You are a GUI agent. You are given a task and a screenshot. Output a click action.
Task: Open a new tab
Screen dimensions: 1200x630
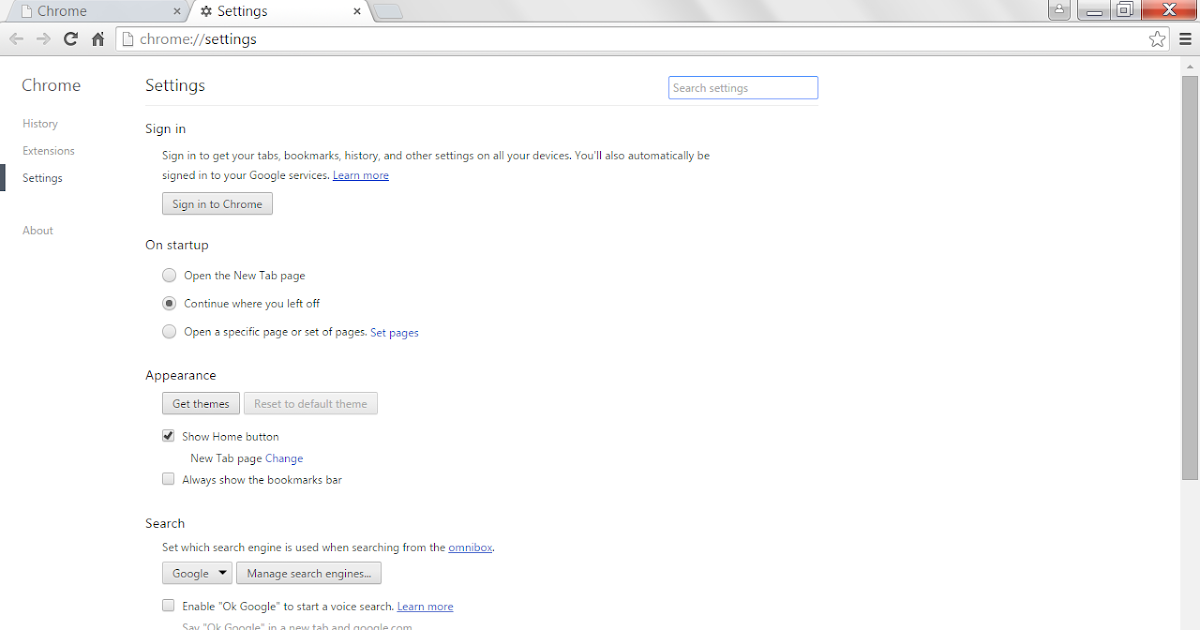388,11
